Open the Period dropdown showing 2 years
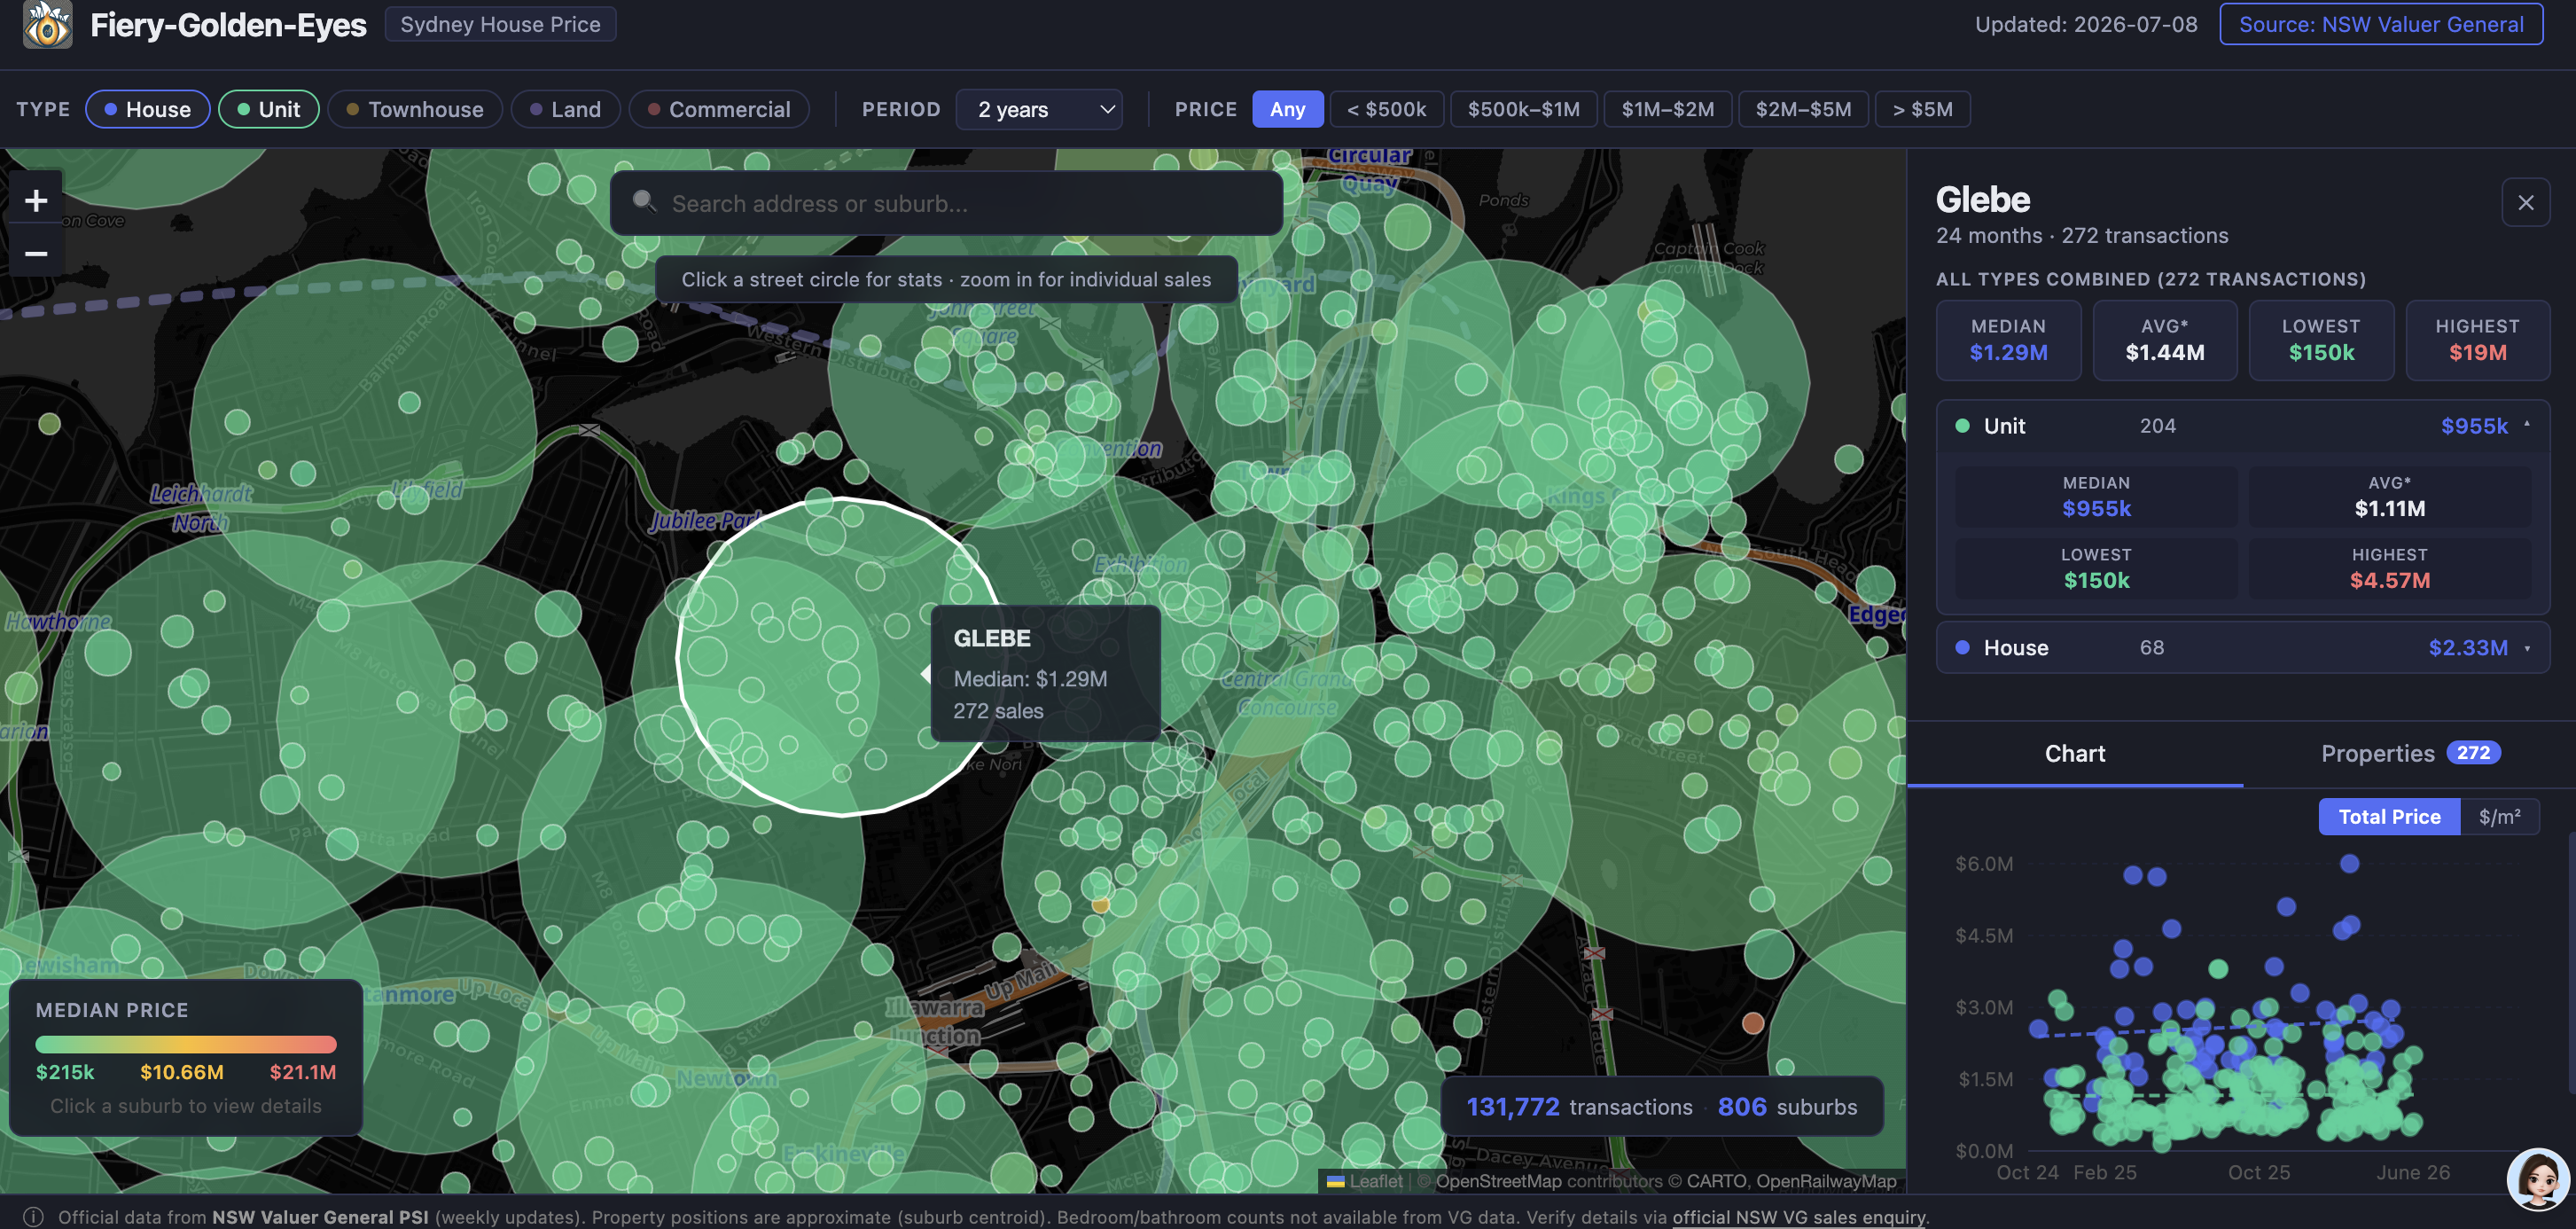This screenshot has width=2576, height=1229. point(1039,109)
